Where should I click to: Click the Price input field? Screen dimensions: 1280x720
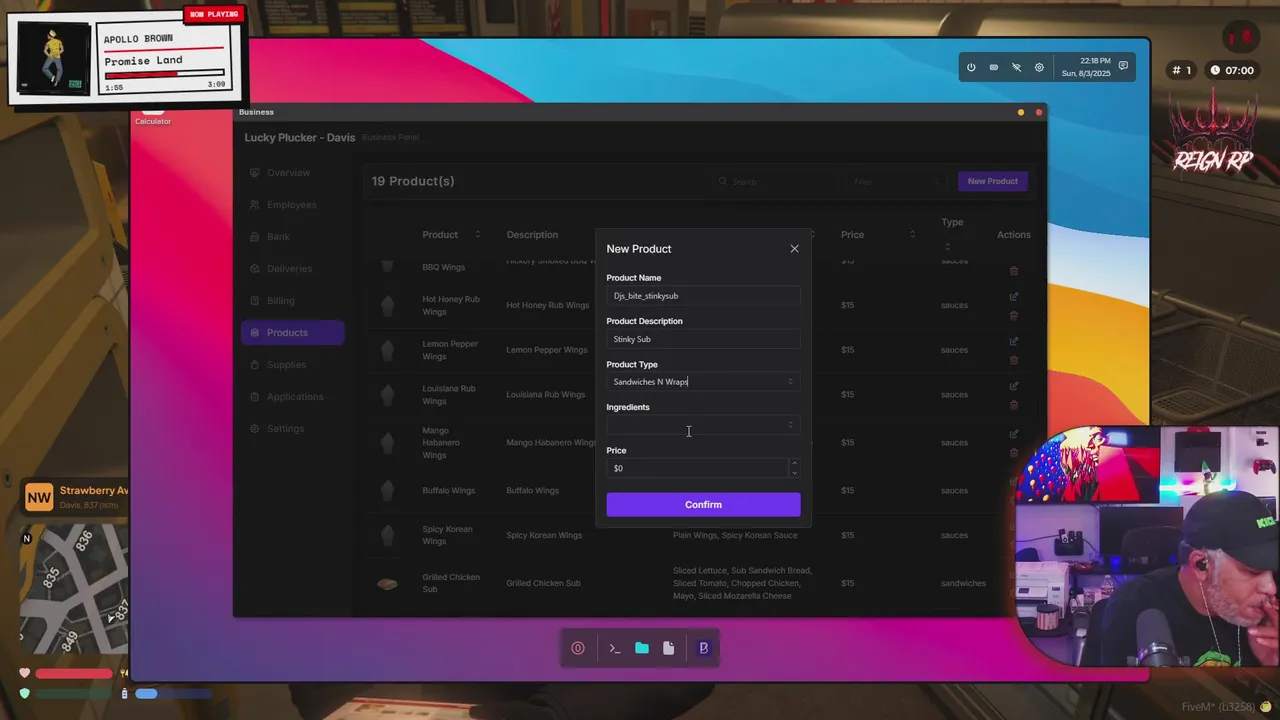(697, 468)
